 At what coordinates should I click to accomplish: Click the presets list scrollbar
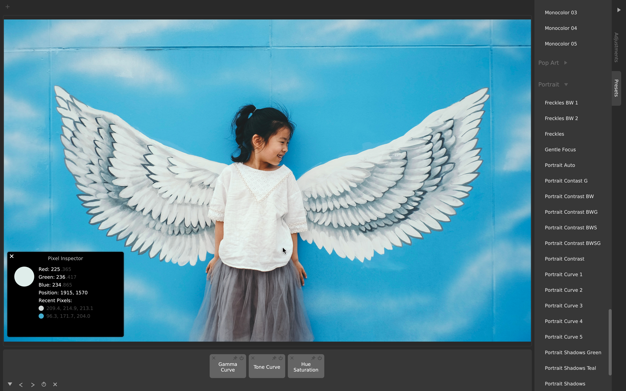[x=610, y=342]
